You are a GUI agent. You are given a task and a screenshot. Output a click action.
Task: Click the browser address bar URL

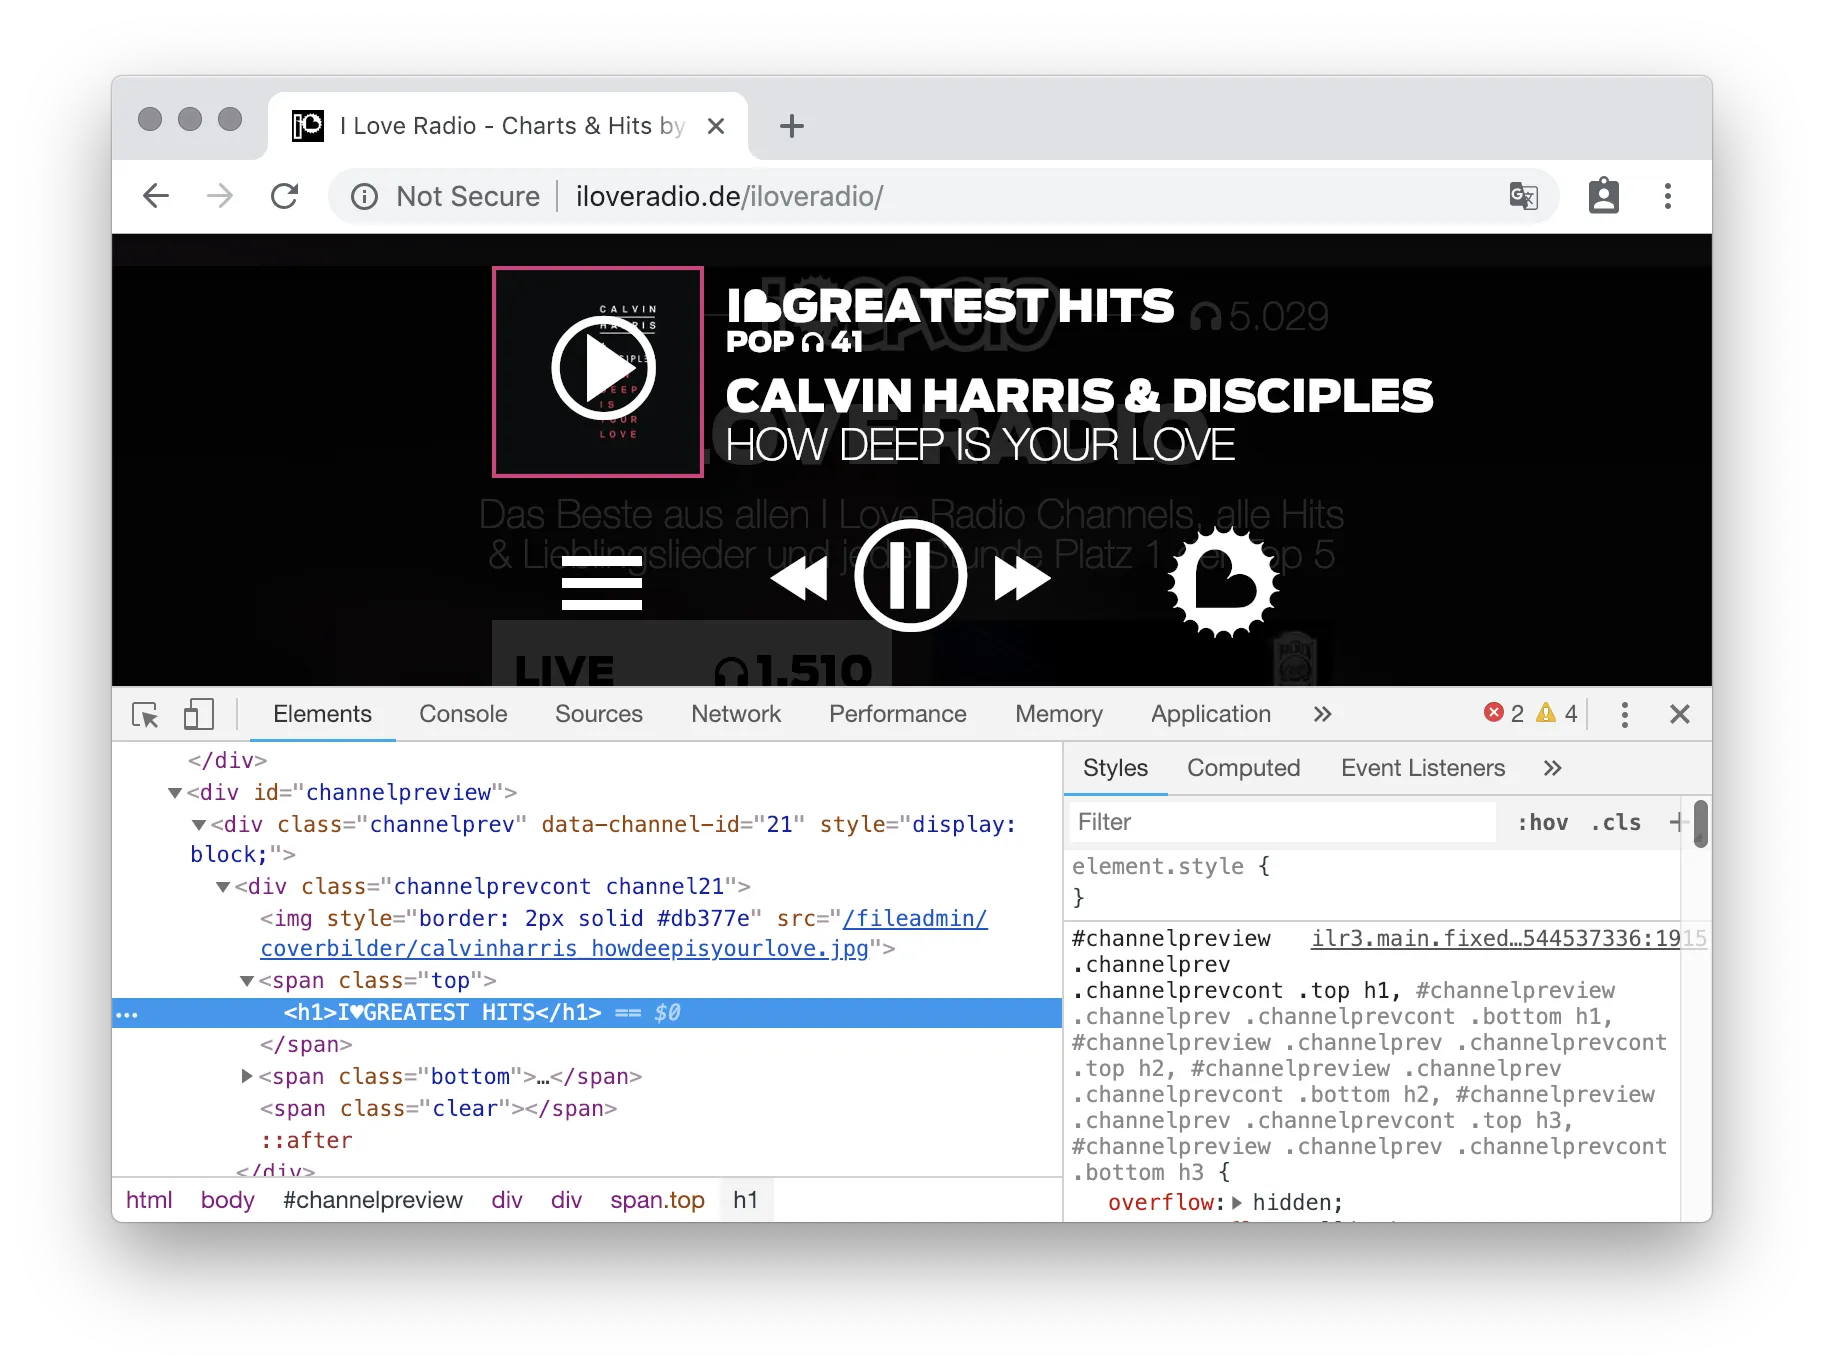pyautogui.click(x=729, y=196)
